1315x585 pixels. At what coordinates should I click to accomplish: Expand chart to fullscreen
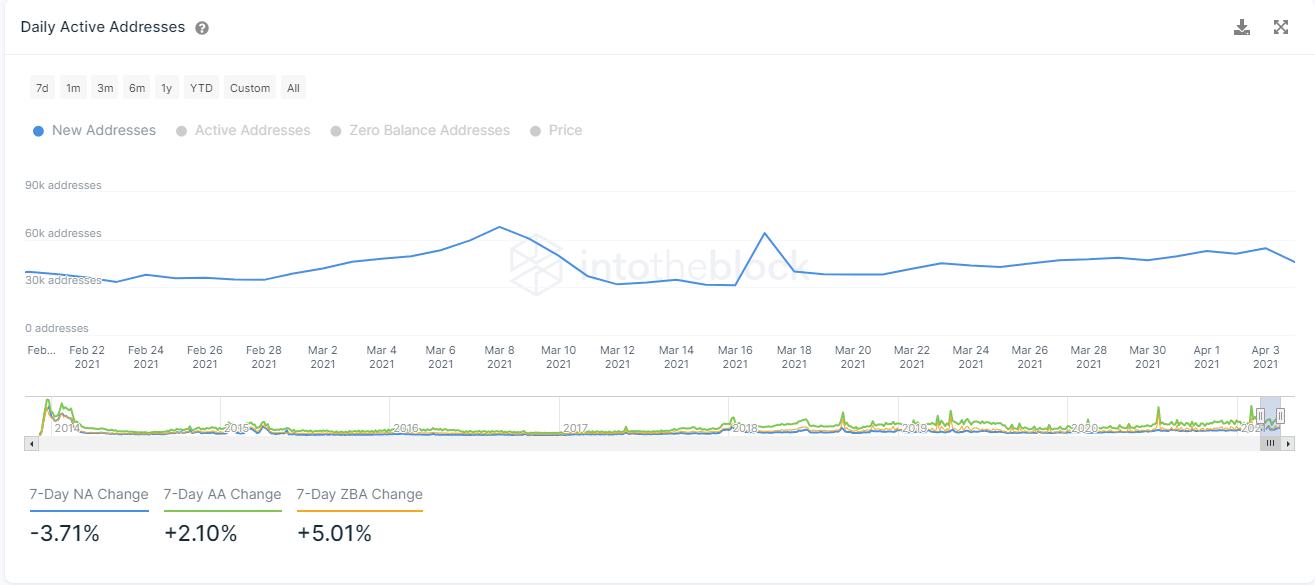tap(1281, 27)
